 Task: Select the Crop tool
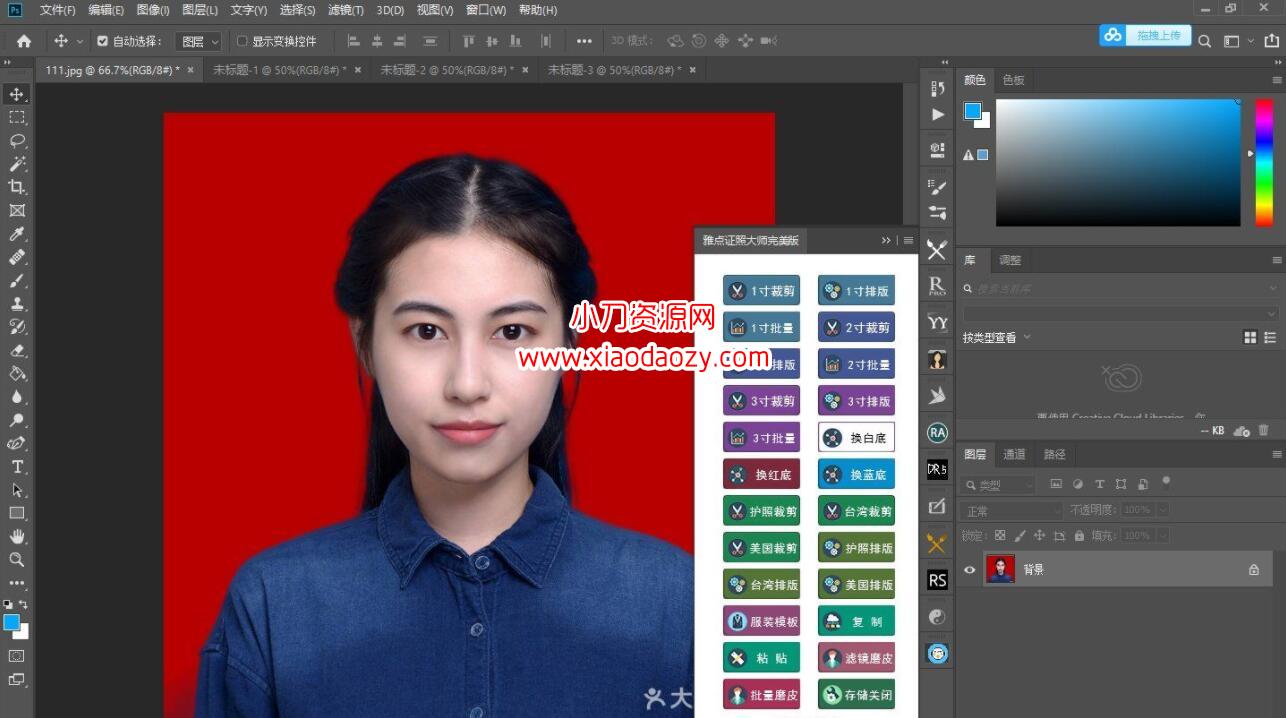[17, 187]
